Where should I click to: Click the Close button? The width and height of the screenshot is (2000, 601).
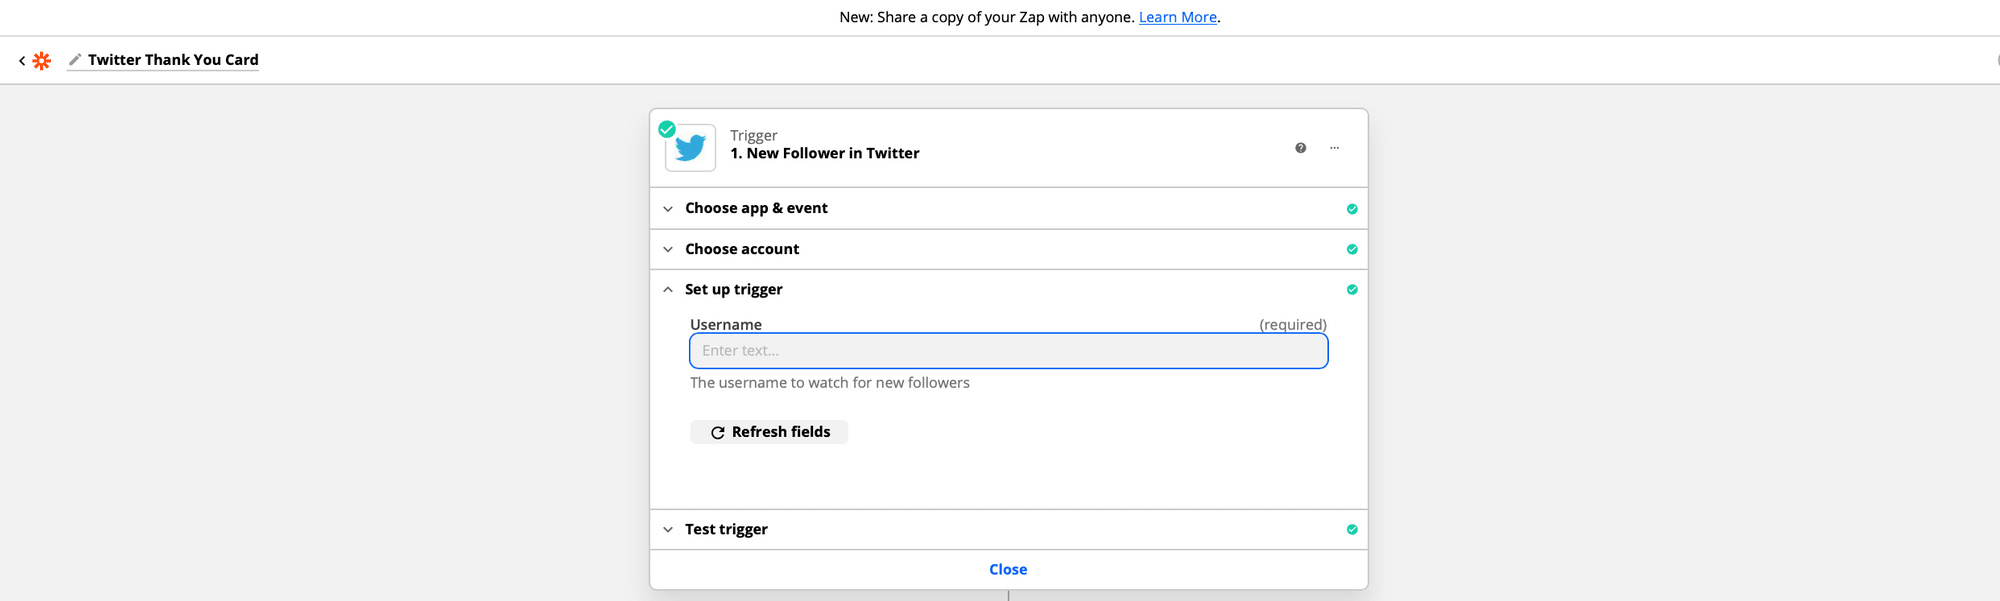click(x=1008, y=569)
